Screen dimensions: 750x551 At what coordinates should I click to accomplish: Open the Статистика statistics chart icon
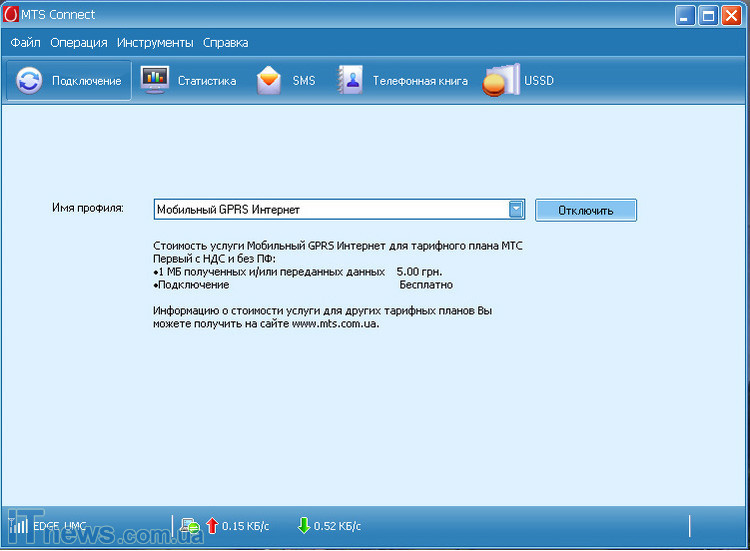coord(155,80)
